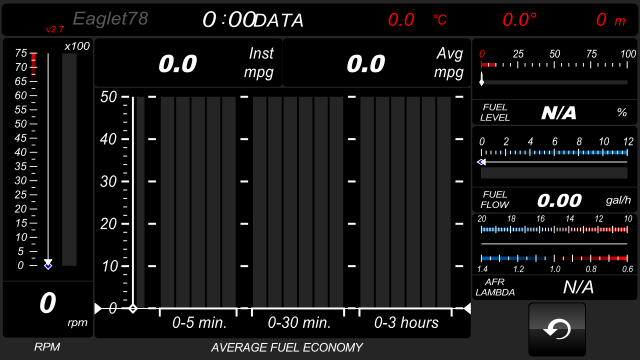Click the fuel level gauge needle marker

tap(482, 79)
